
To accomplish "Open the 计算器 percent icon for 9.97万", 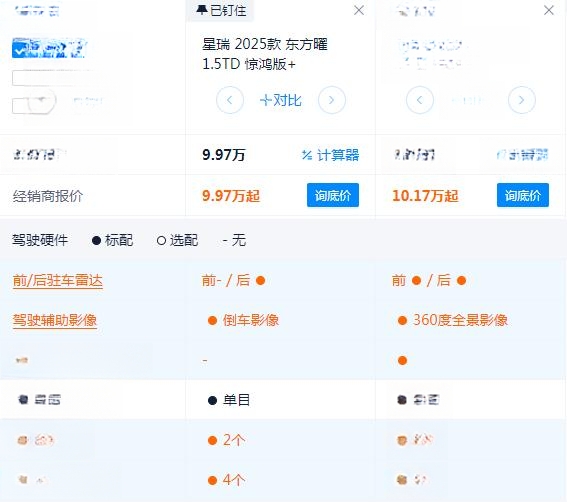I will [307, 155].
